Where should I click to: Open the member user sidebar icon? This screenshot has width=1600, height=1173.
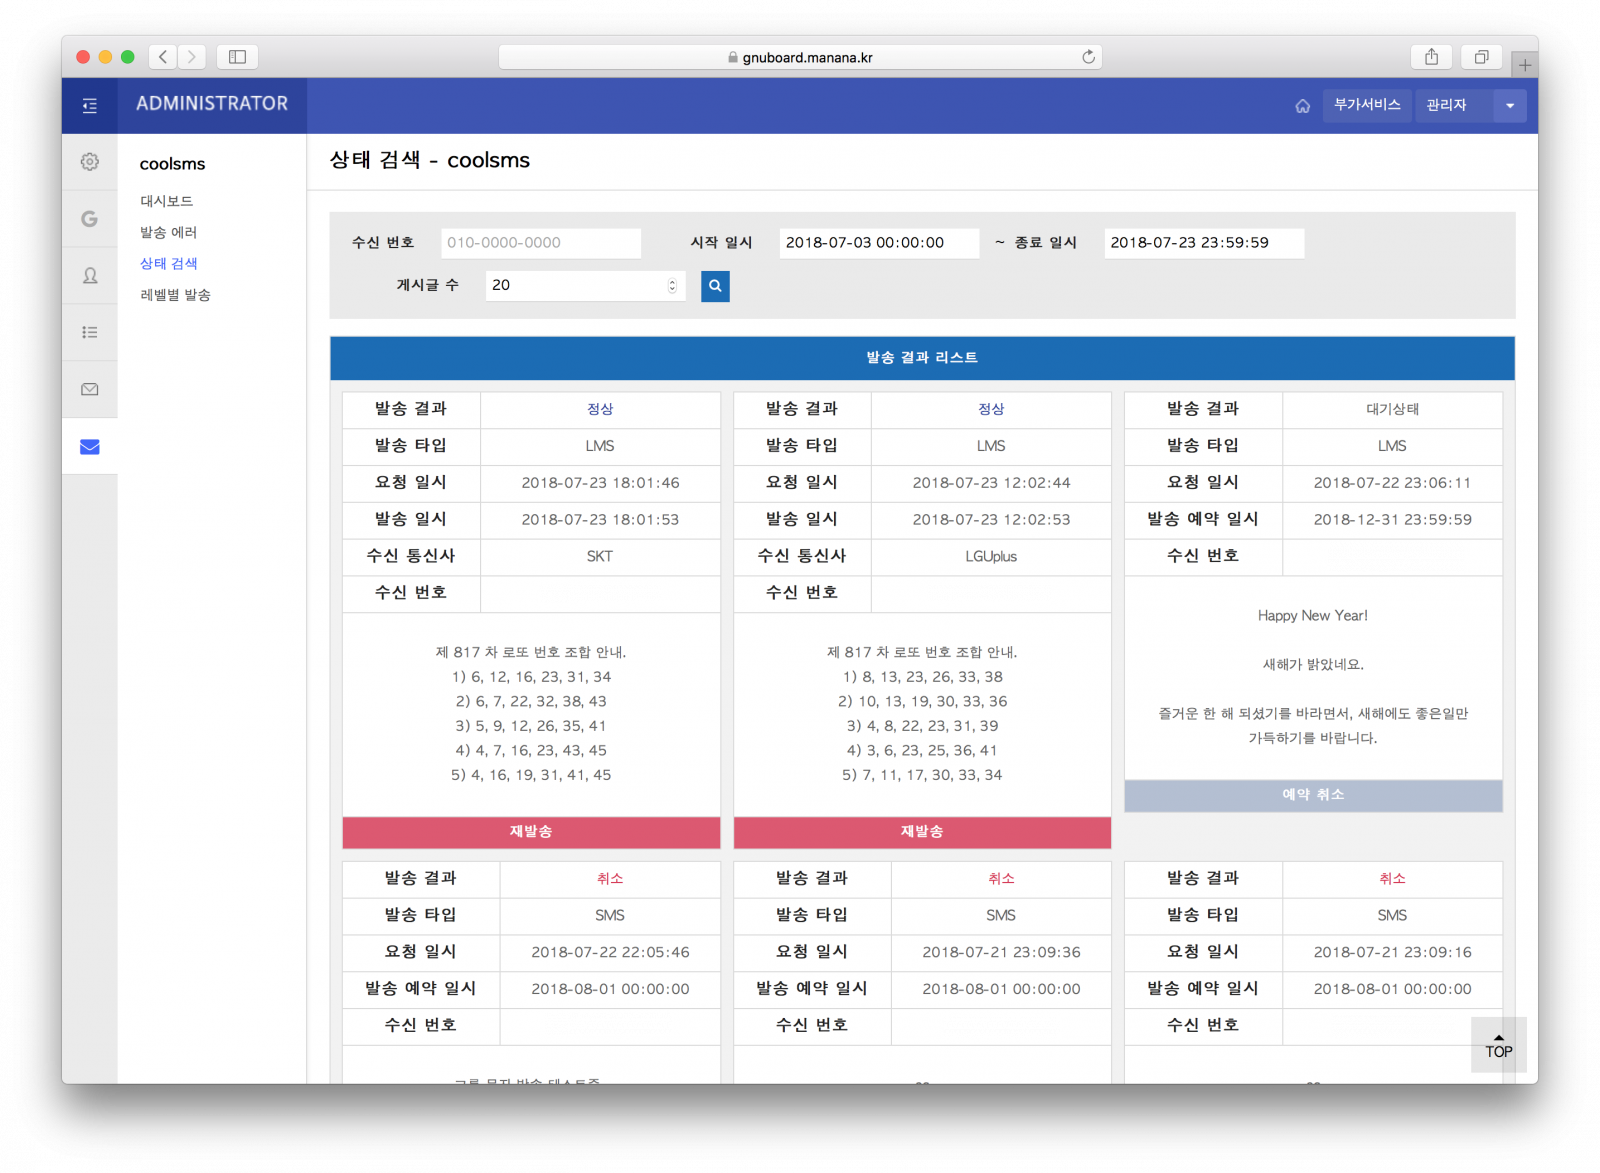[x=90, y=276]
